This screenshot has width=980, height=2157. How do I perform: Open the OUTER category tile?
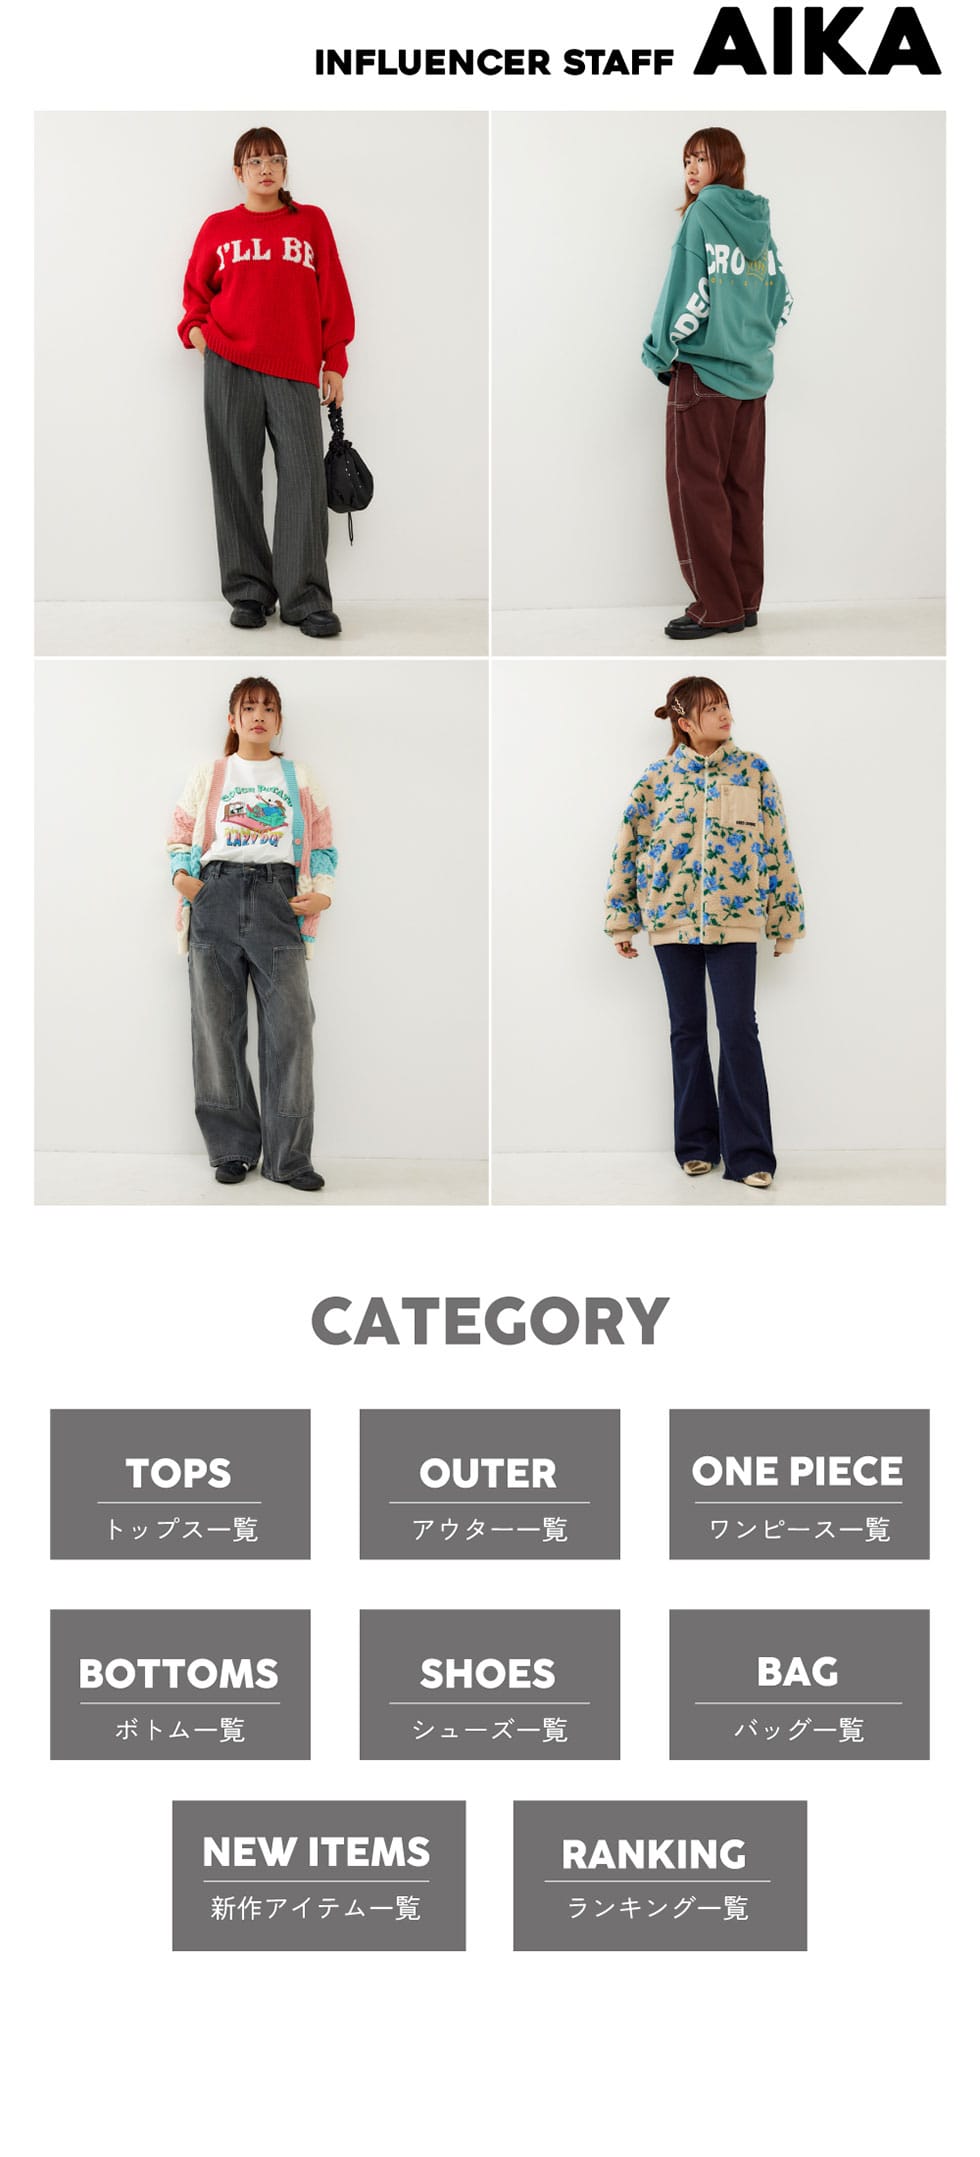pyautogui.click(x=489, y=1484)
